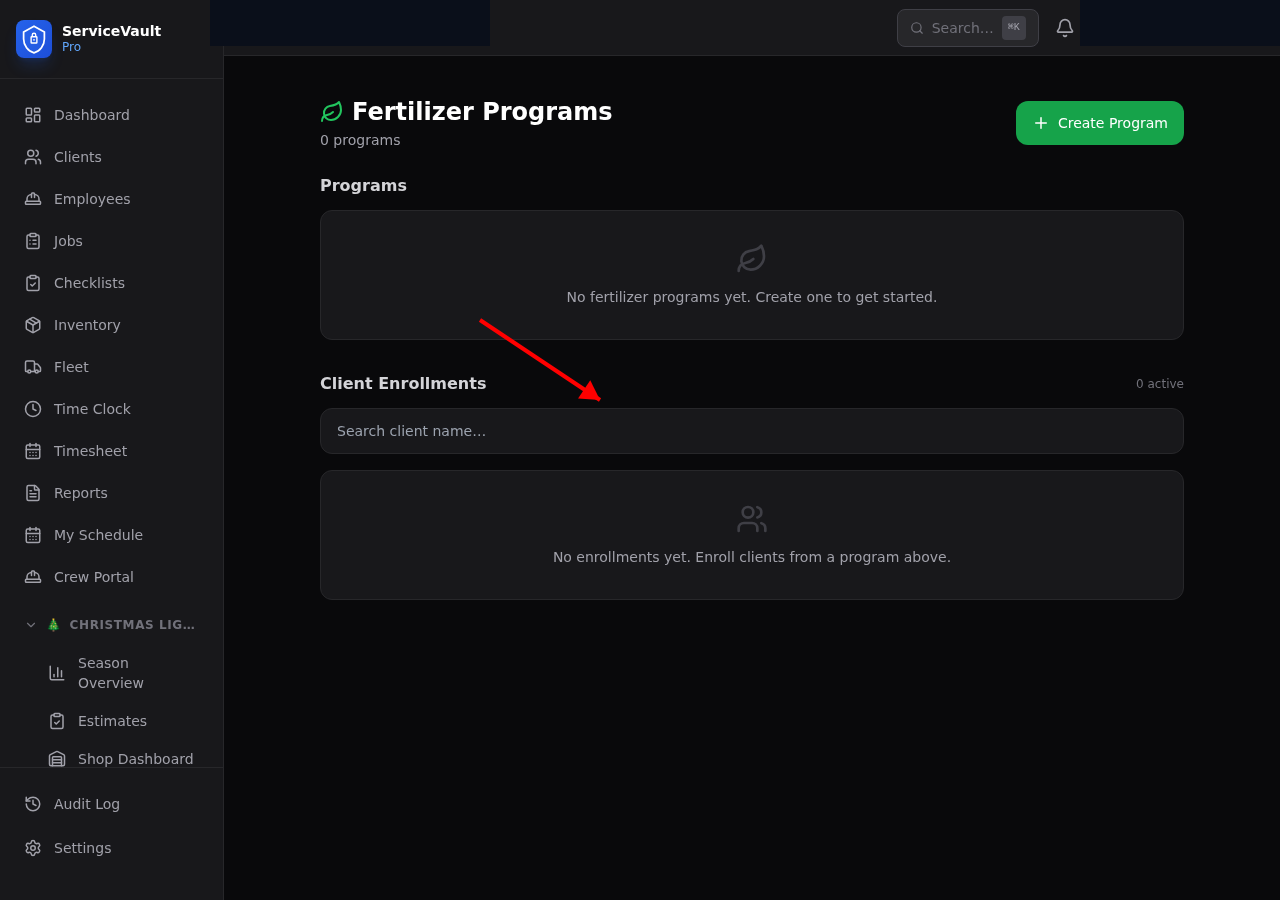
Task: Click the Checklists clipboard icon
Action: 33,282
